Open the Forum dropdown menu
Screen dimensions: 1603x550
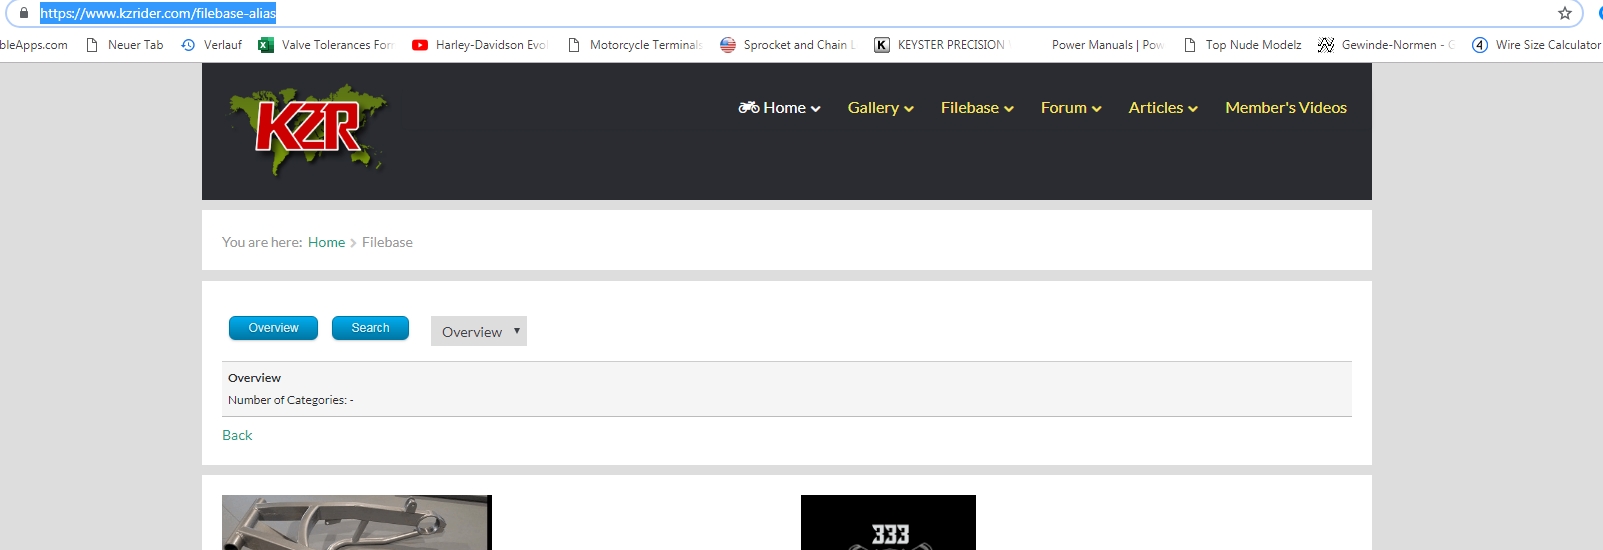pyautogui.click(x=1070, y=108)
